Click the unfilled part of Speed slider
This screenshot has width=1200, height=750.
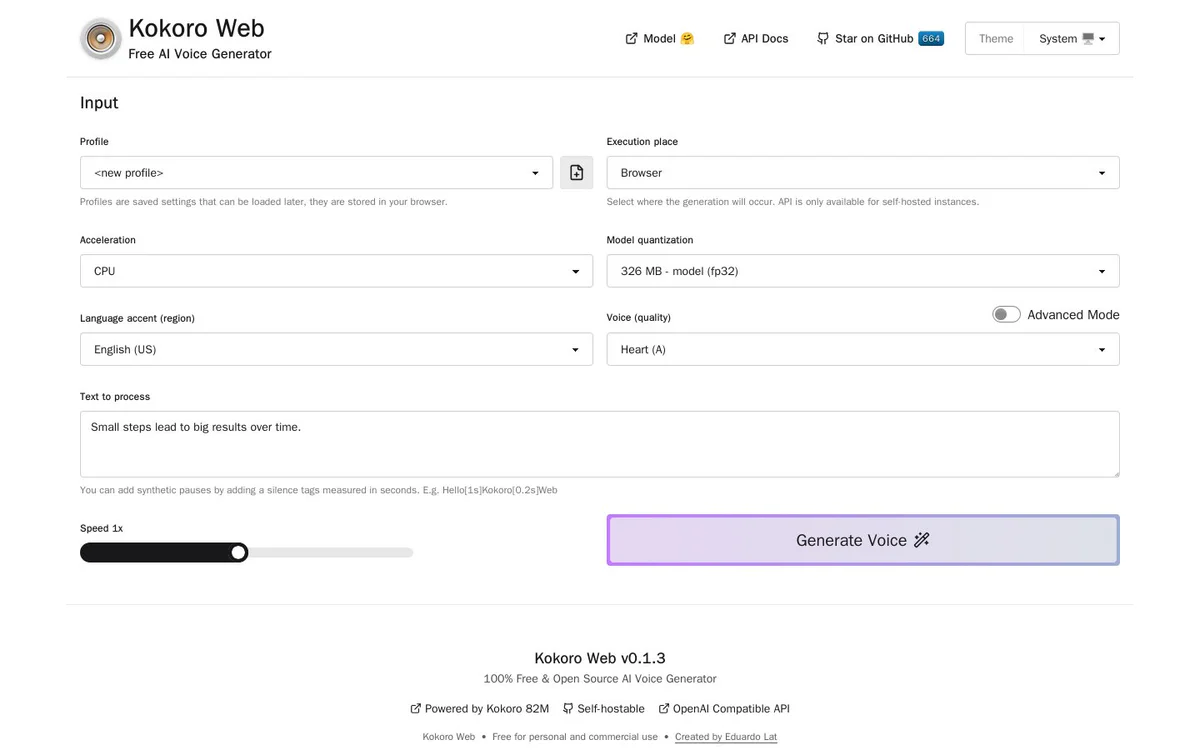(330, 553)
